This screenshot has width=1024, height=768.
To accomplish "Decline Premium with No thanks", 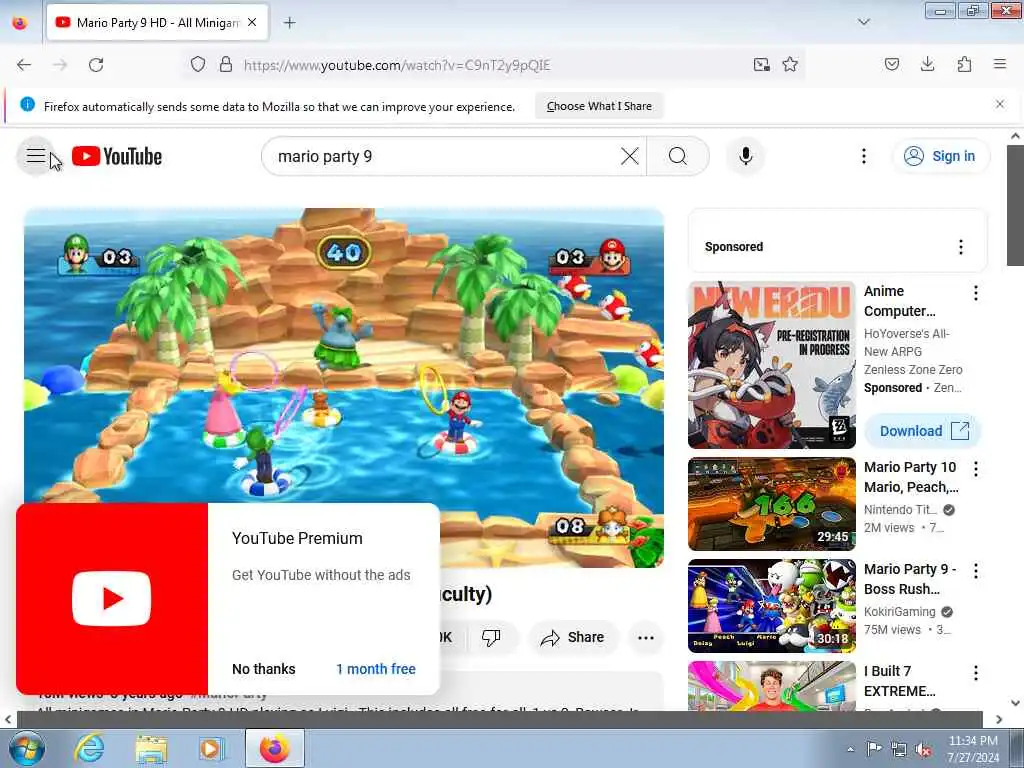I will 263,669.
